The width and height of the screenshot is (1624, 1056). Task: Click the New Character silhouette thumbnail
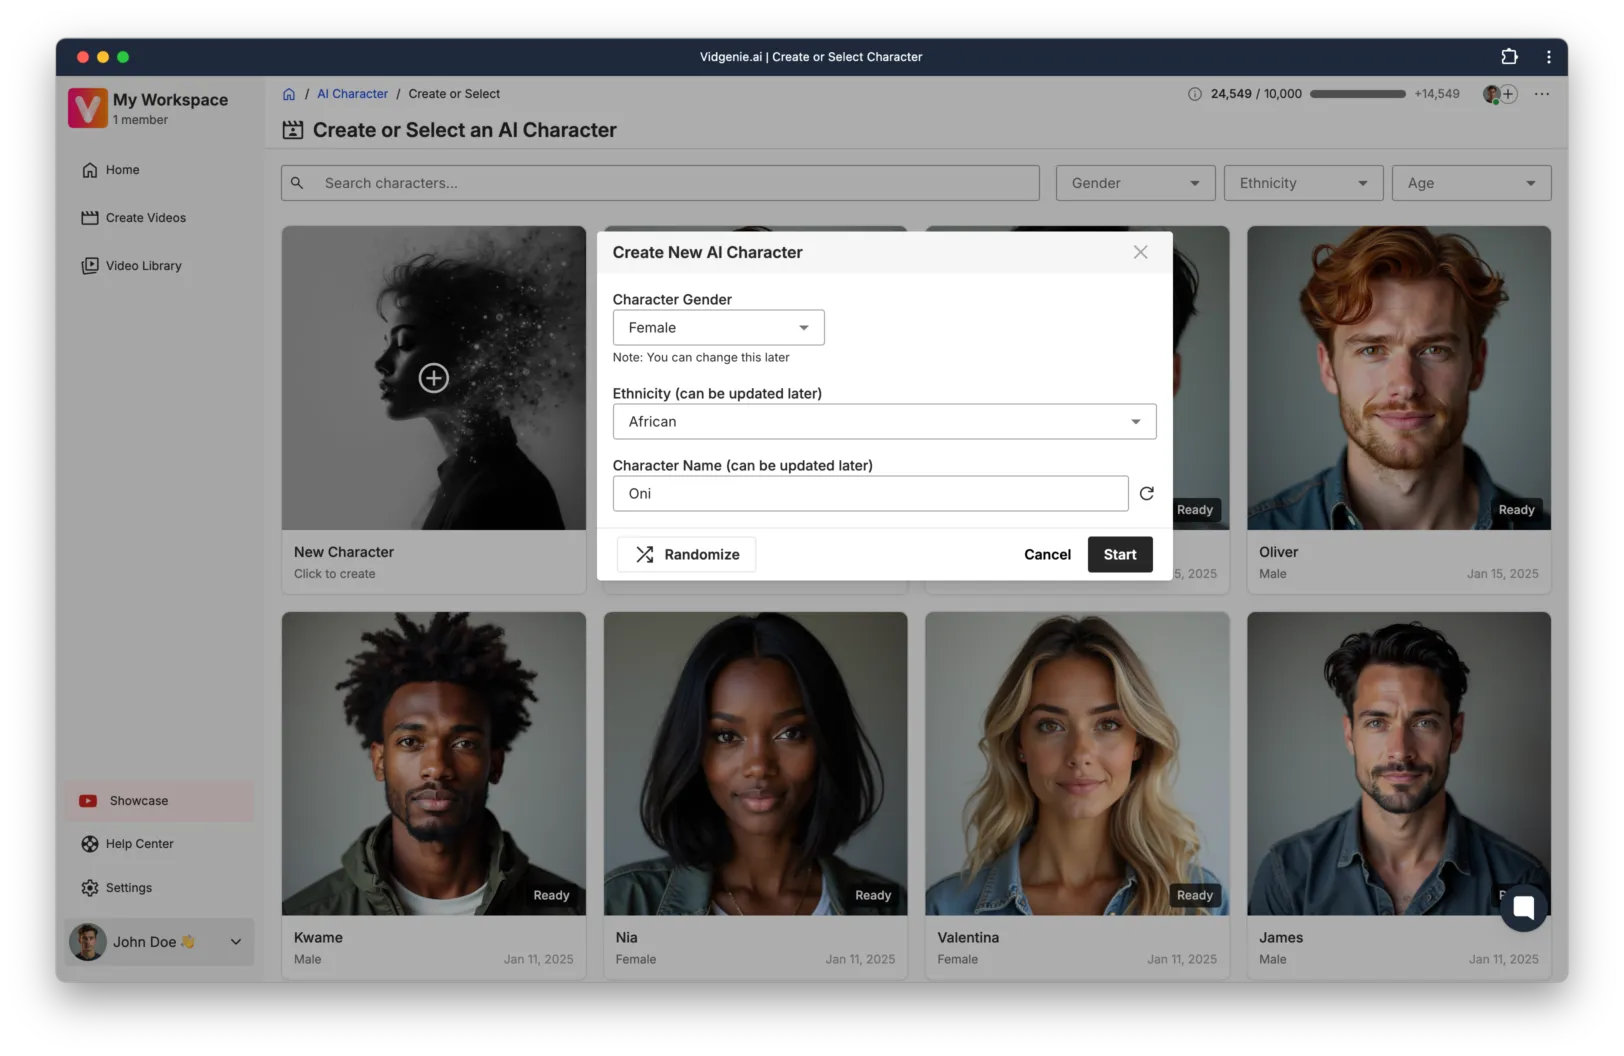coord(434,378)
